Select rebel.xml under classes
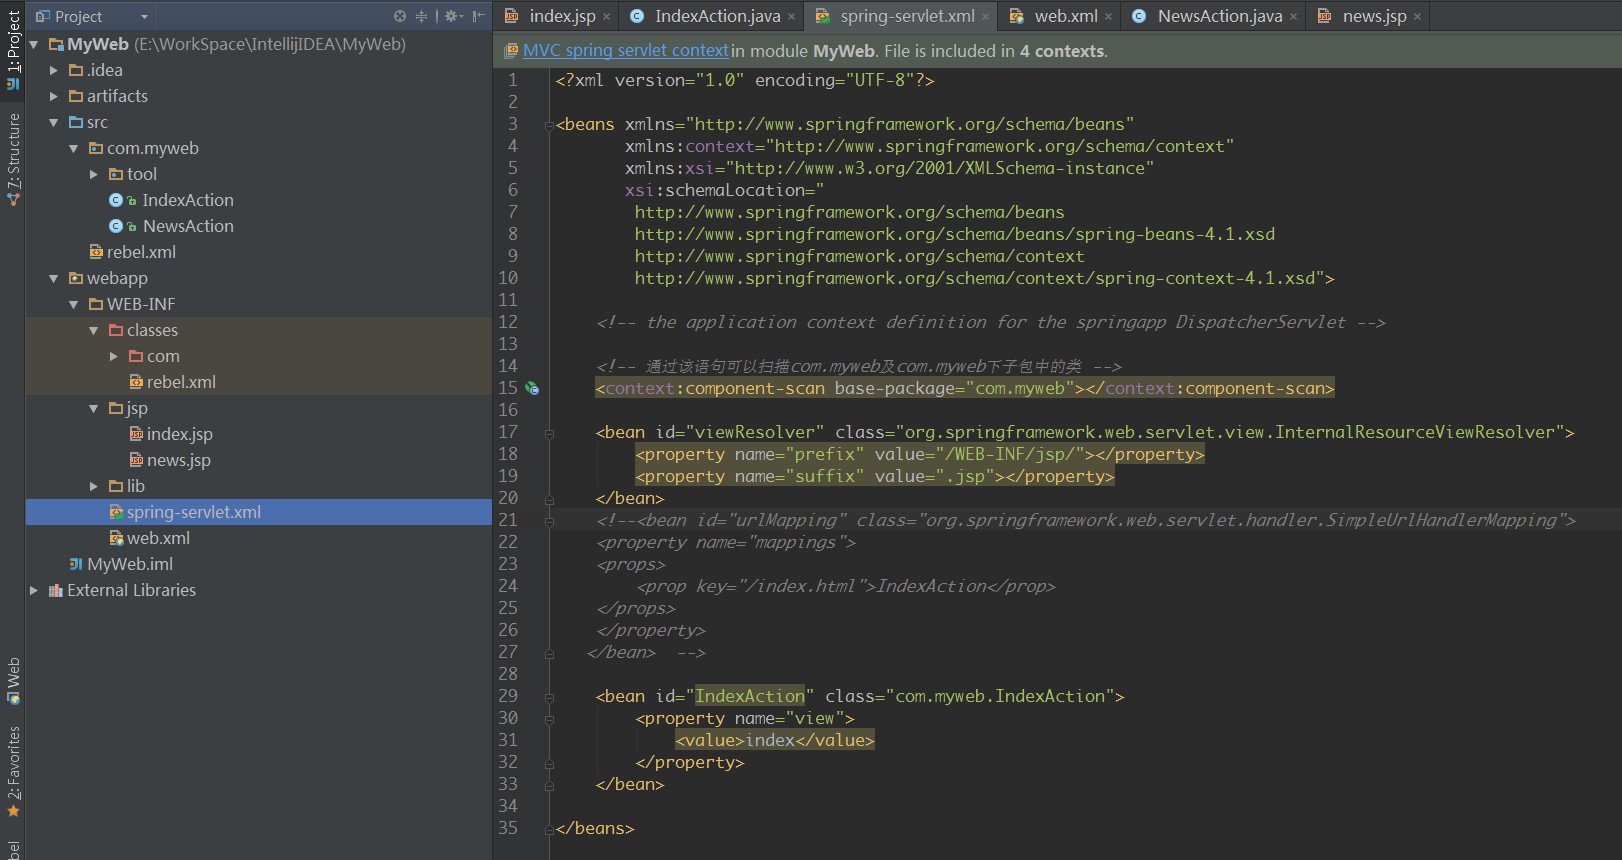The height and width of the screenshot is (860, 1622). (181, 382)
